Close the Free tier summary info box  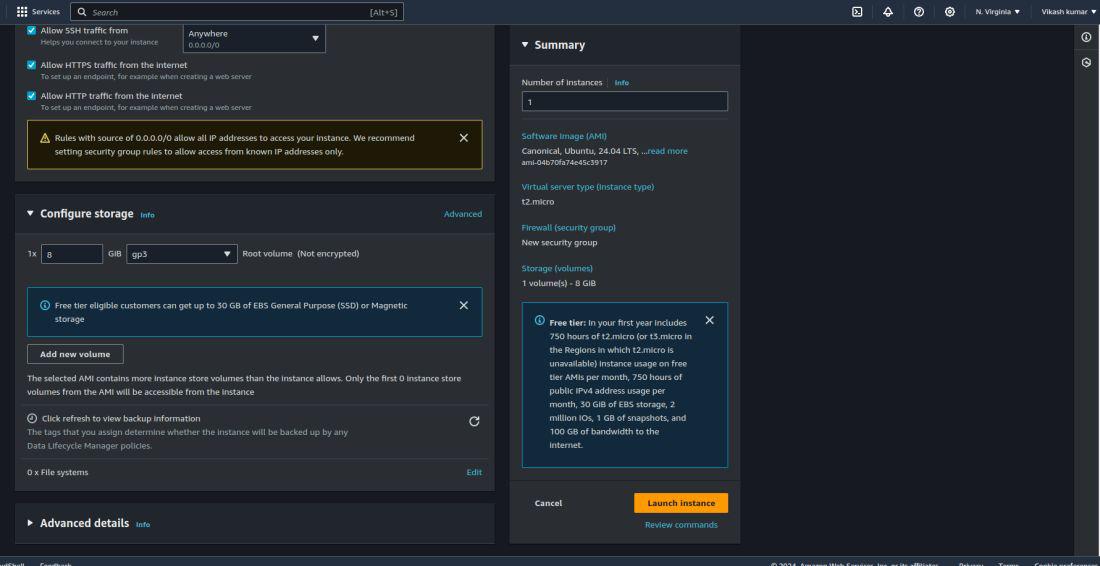709,320
